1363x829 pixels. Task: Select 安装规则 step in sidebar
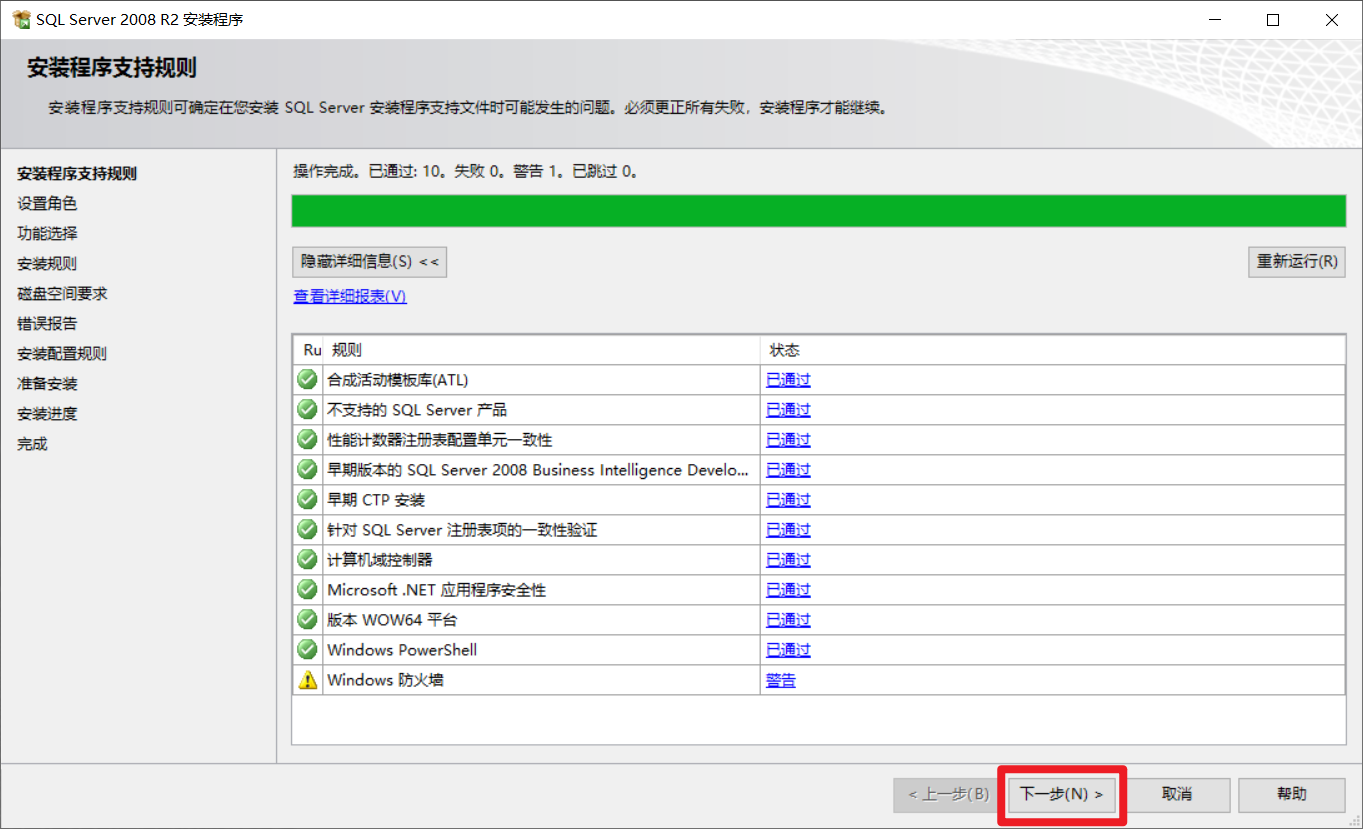point(47,264)
